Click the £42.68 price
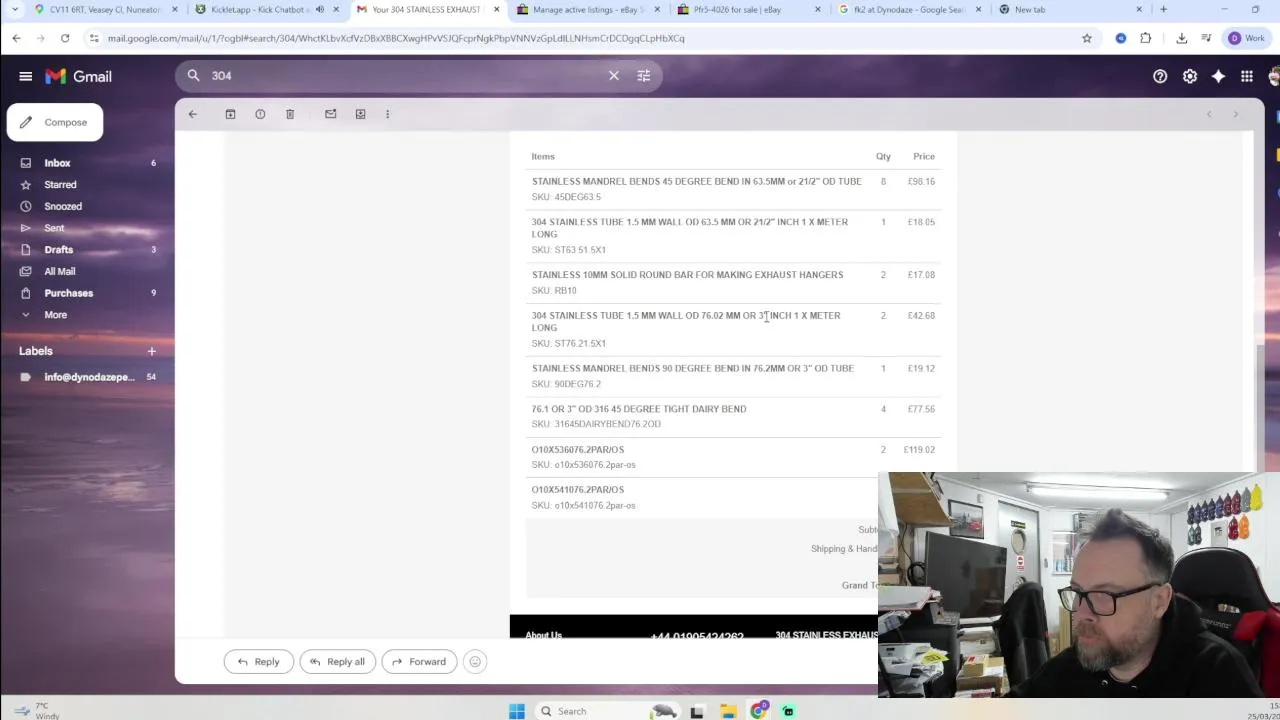Viewport: 1280px width, 720px height. coord(921,316)
